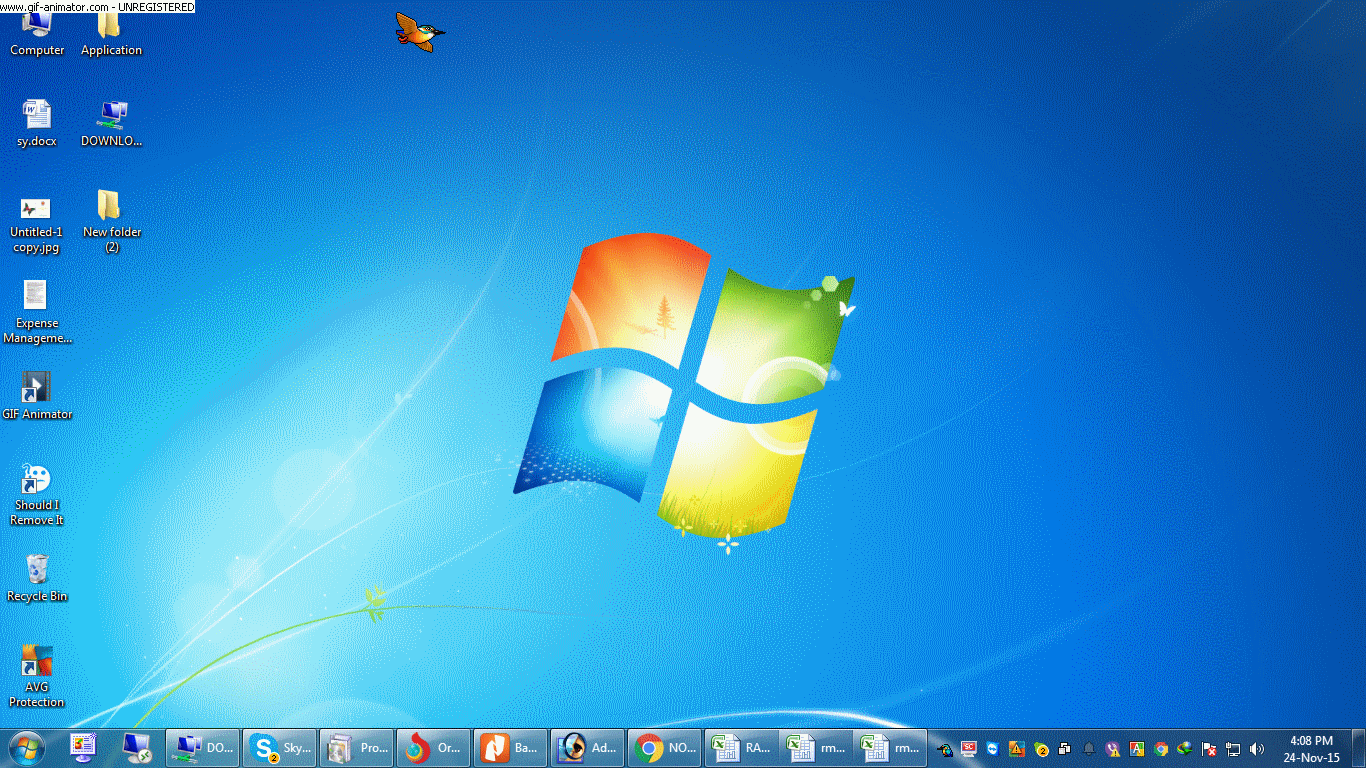Open the network connection tray icon
1366x768 pixels.
click(1233, 749)
